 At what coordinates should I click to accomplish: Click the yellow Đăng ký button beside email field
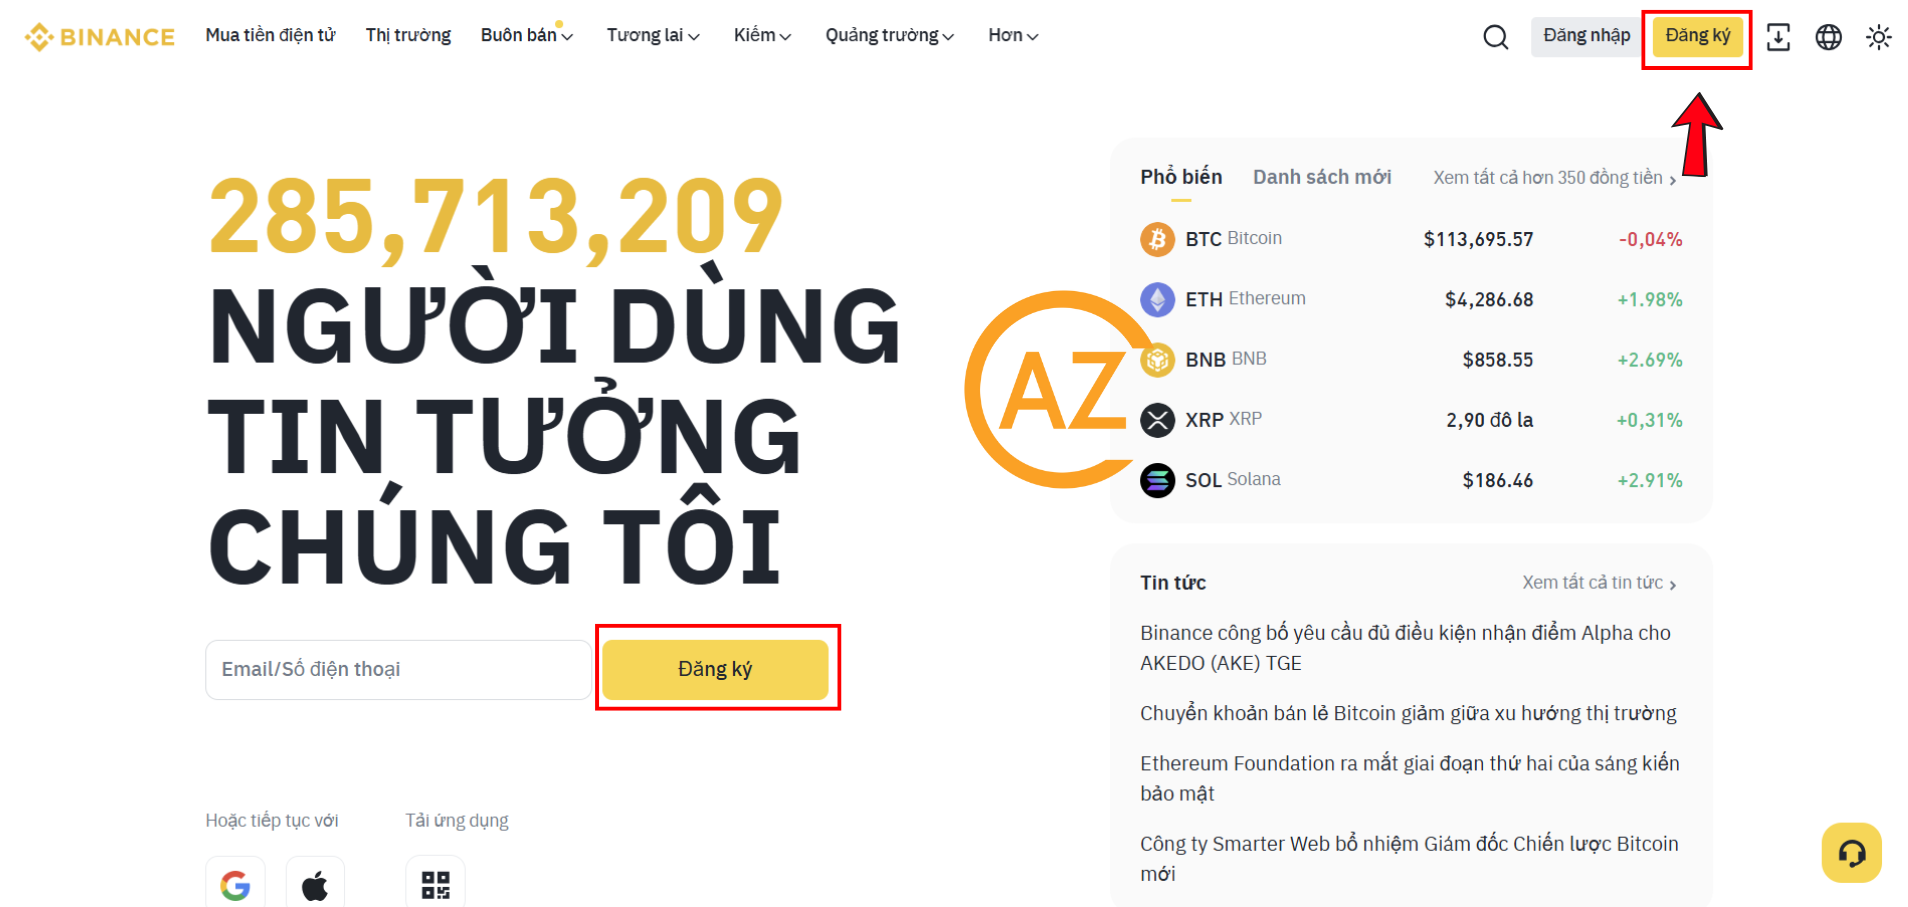pos(715,669)
